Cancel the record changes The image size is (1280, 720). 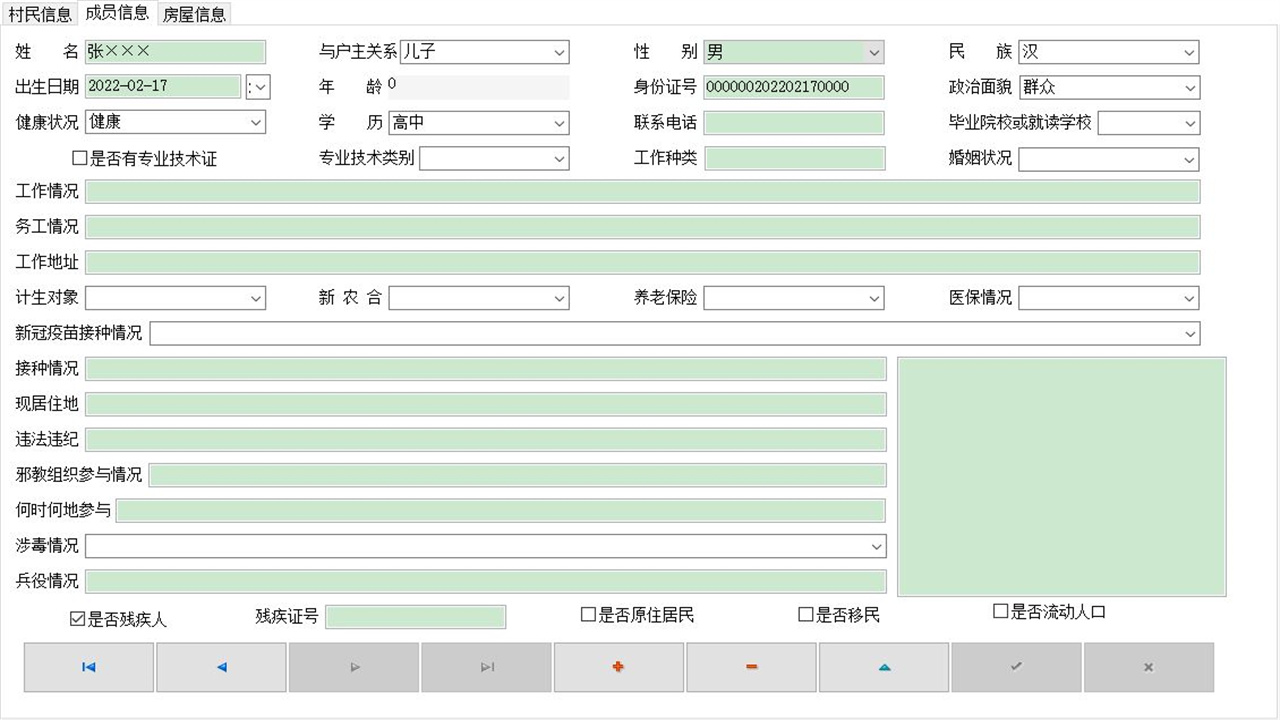pos(1148,667)
